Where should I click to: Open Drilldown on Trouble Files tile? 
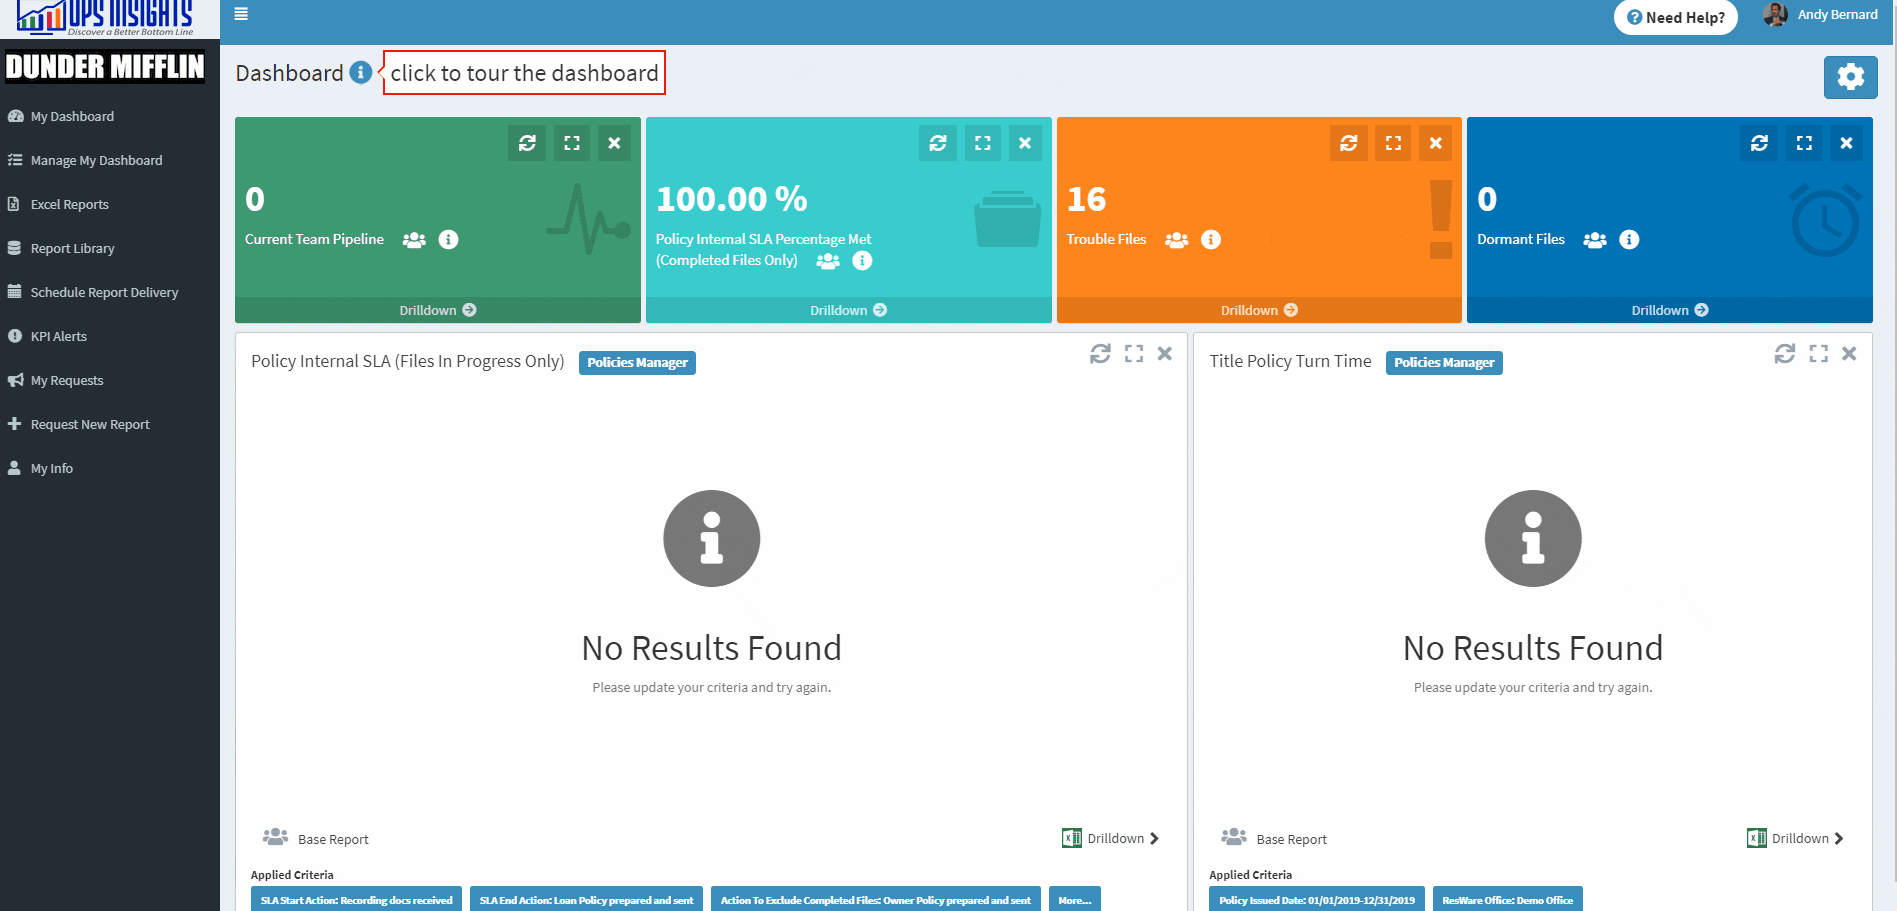1258,310
